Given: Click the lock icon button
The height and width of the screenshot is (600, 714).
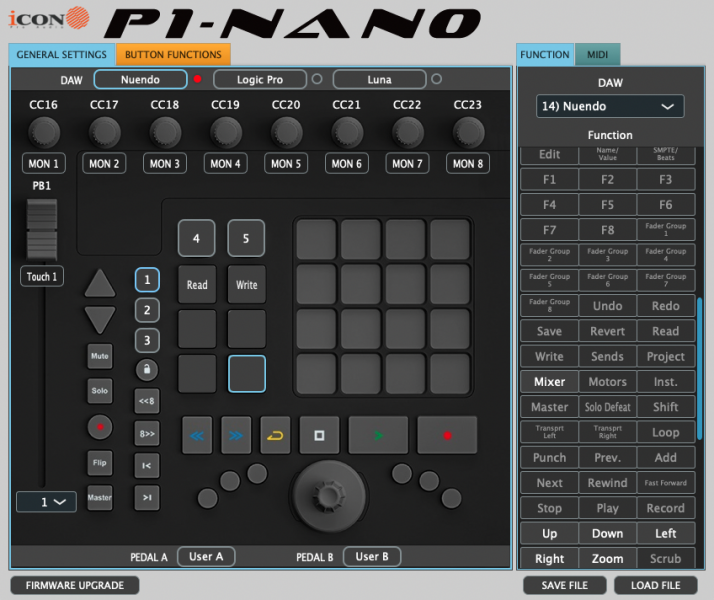Looking at the screenshot, I should 147,369.
